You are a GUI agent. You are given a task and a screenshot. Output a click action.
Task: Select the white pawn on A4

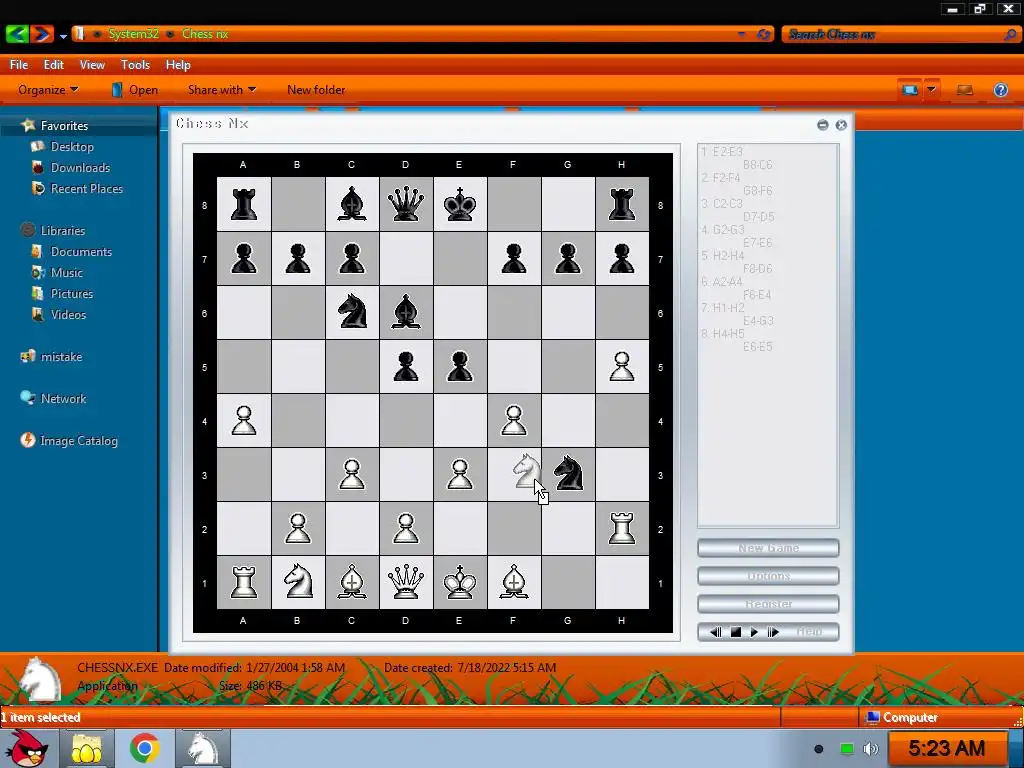pos(244,421)
